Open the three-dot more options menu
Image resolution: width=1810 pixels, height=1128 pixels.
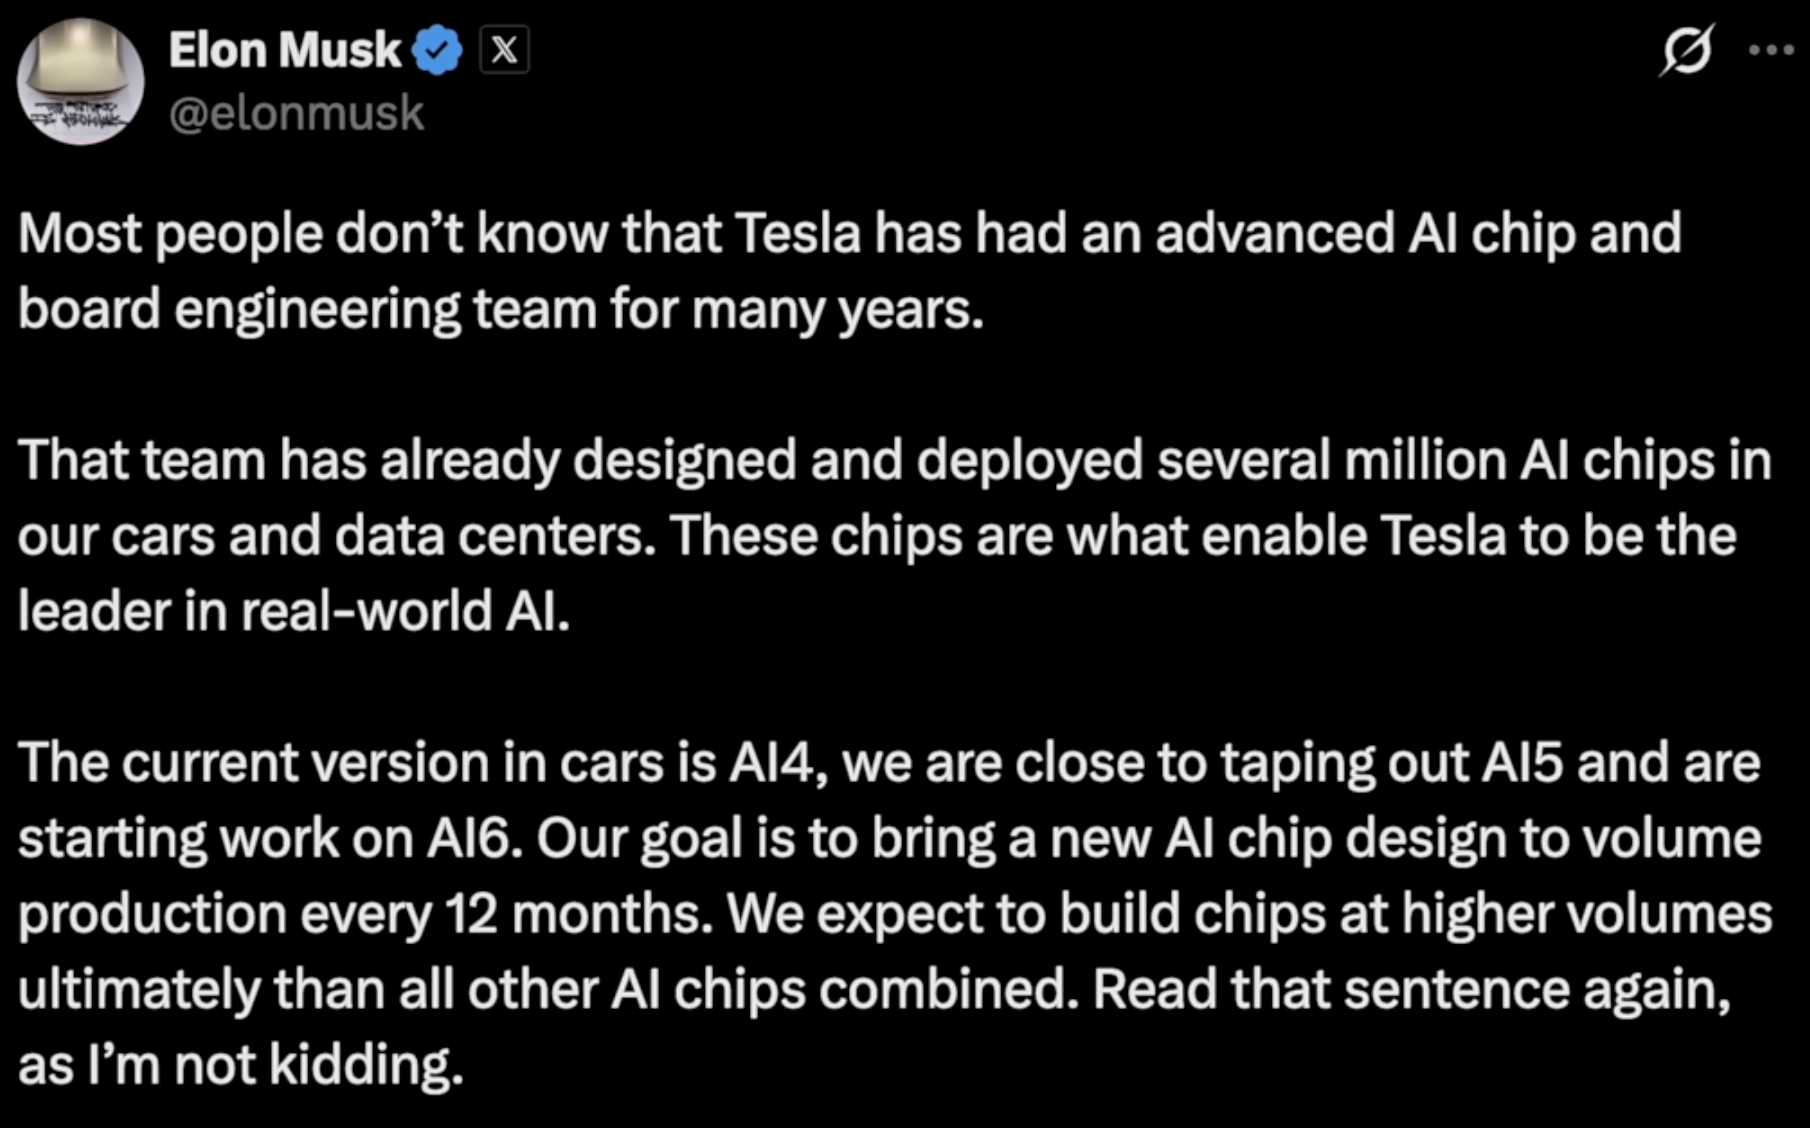[1771, 50]
